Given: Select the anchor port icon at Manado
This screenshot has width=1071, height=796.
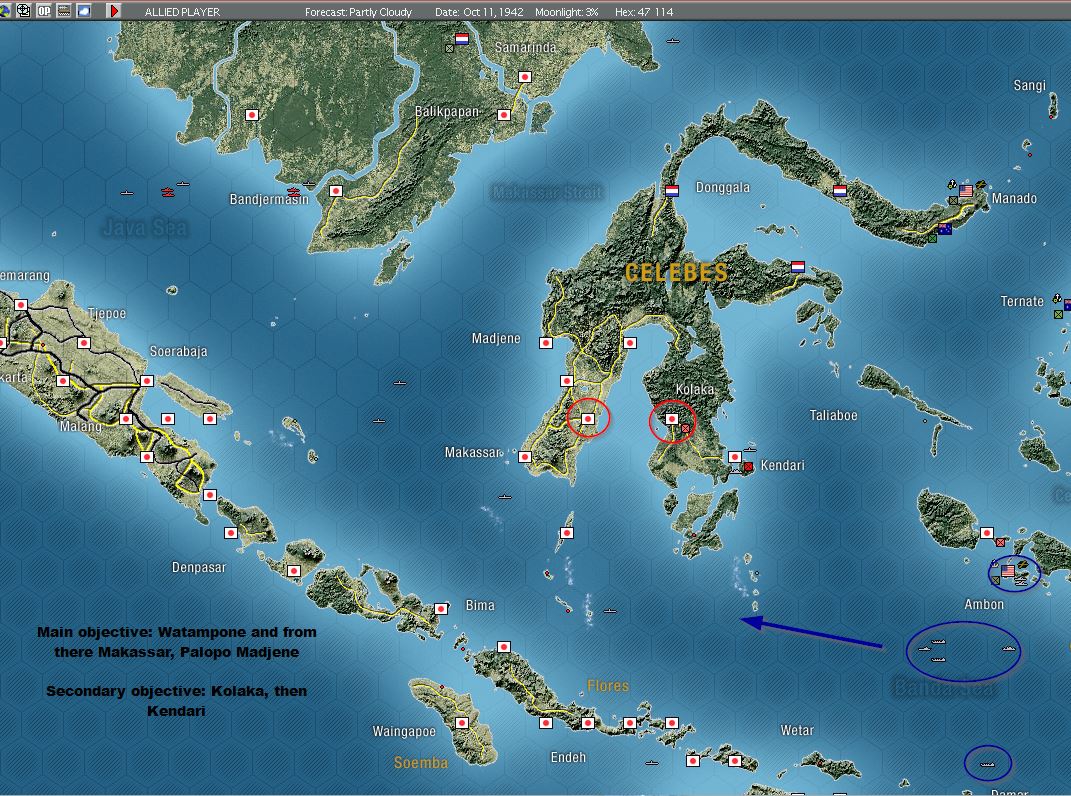Looking at the screenshot, I should click(x=952, y=184).
